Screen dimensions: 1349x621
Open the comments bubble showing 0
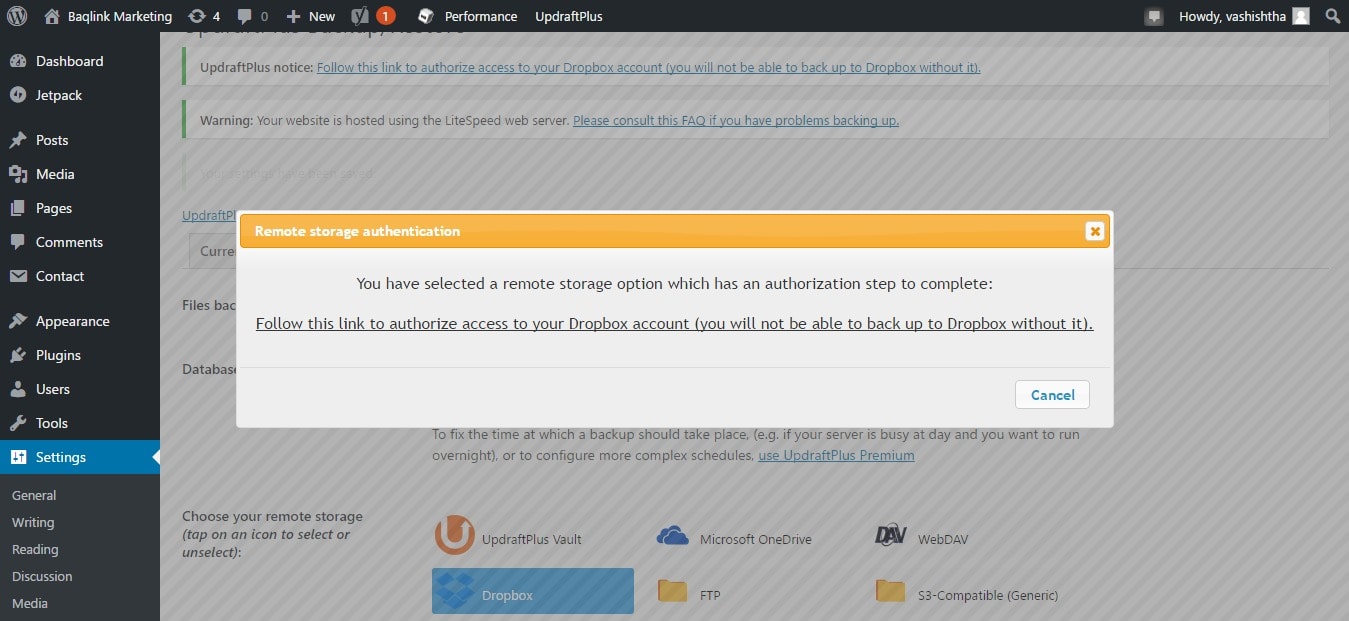pyautogui.click(x=252, y=16)
